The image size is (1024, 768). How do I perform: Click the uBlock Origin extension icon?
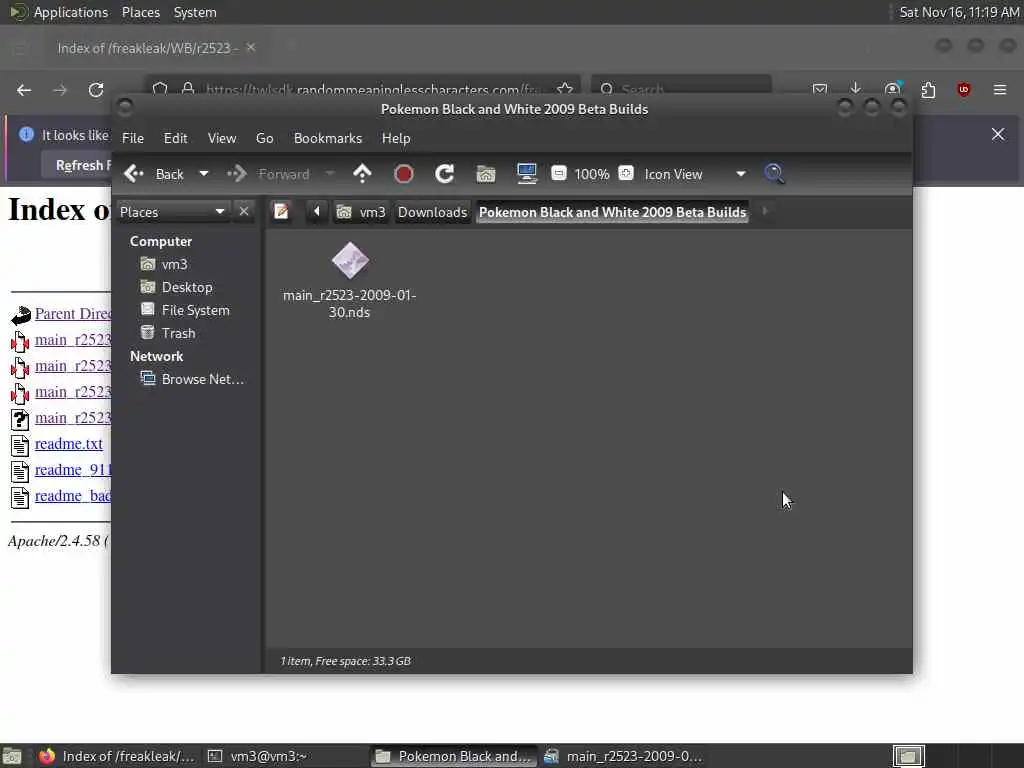click(964, 89)
